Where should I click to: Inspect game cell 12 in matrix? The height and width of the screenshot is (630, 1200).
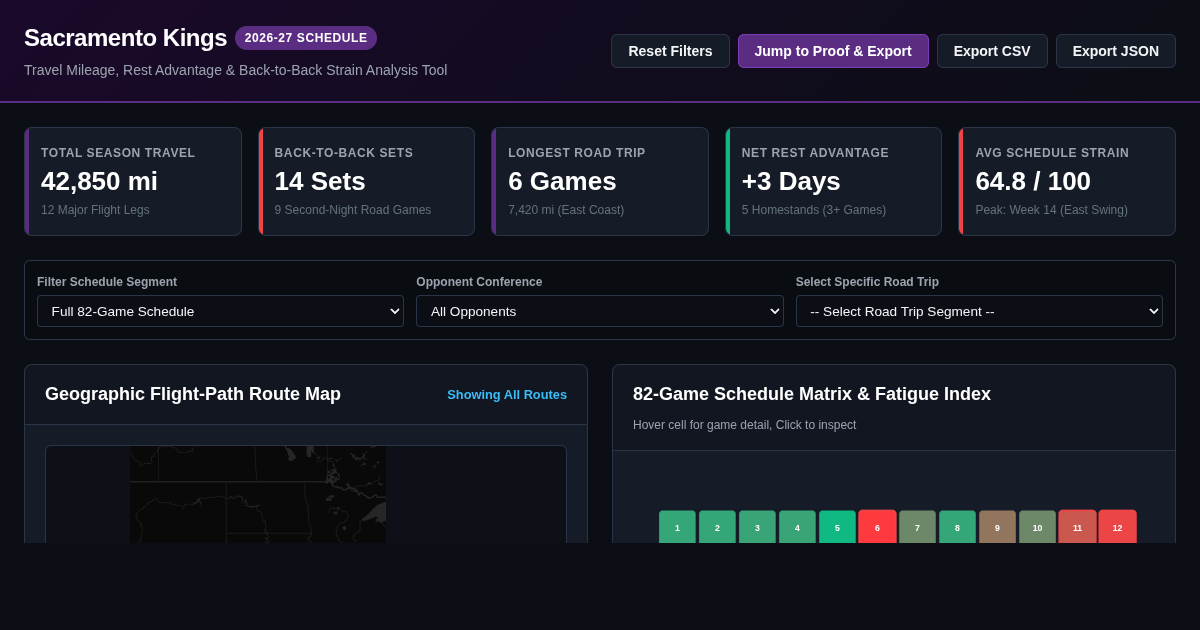(1117, 527)
